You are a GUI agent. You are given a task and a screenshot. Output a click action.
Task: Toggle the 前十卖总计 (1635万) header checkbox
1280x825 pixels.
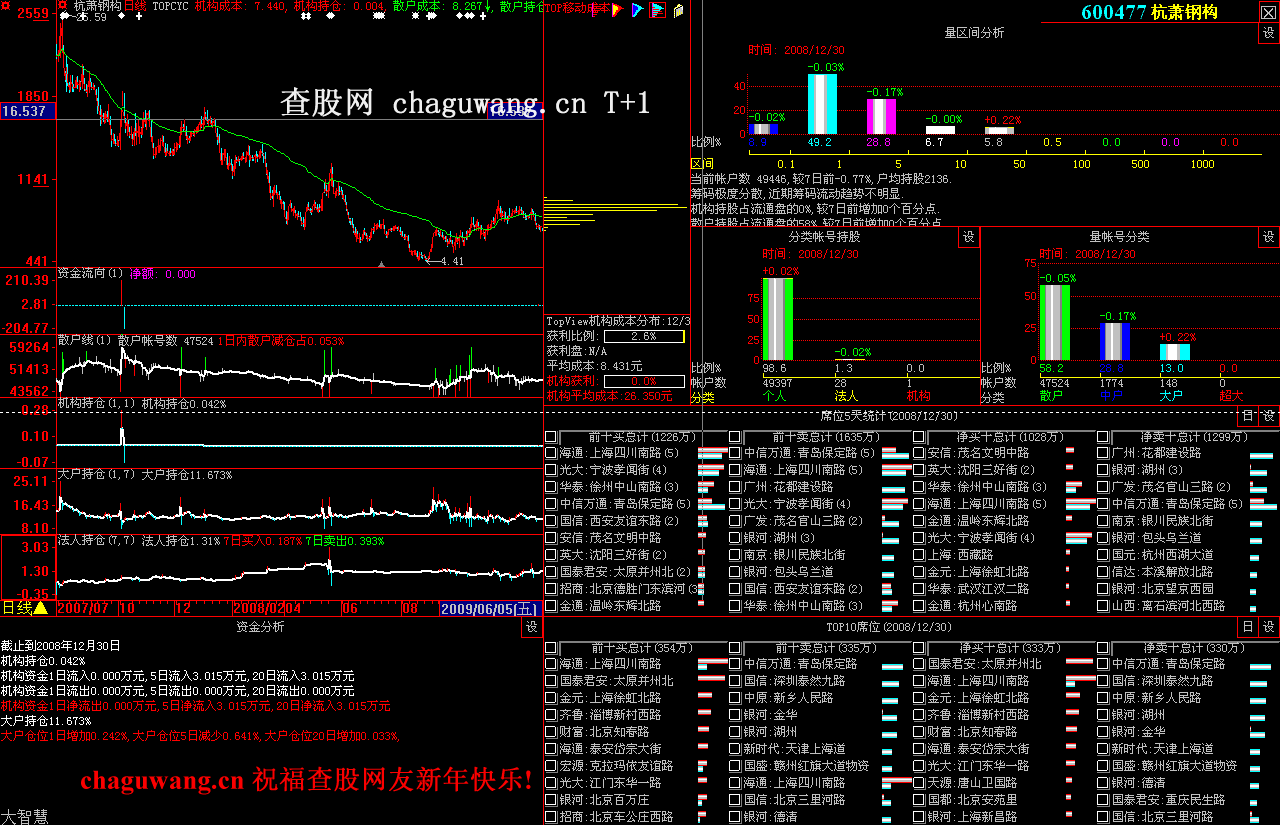pos(735,437)
